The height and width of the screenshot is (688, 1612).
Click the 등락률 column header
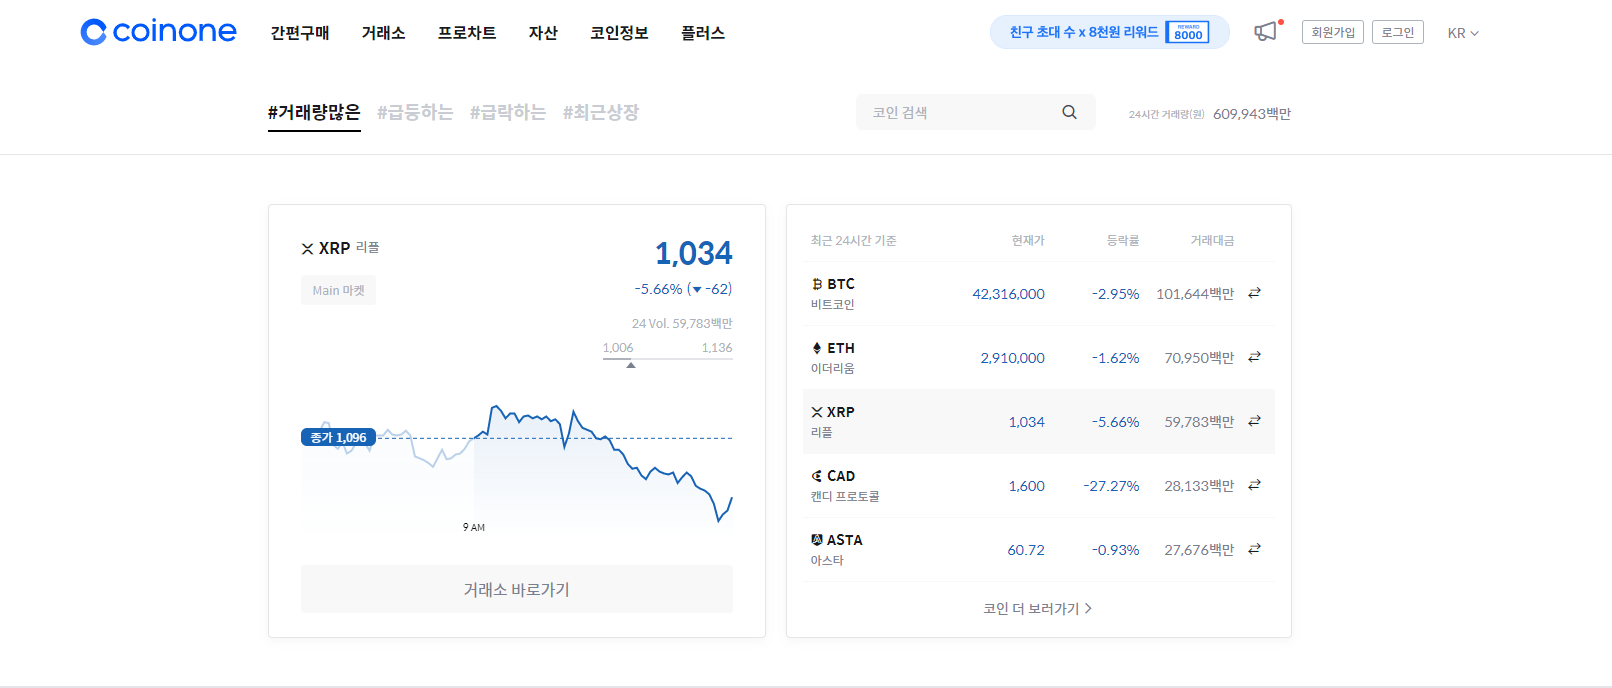click(1123, 241)
